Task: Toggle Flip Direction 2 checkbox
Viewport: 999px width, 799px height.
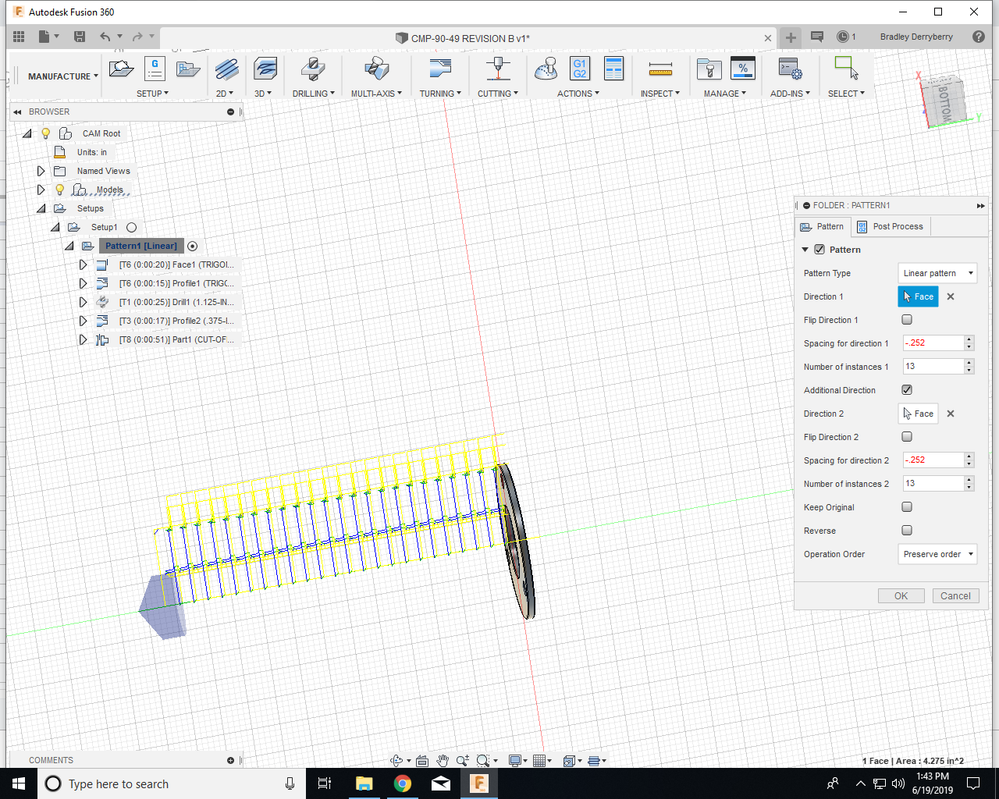Action: 907,436
